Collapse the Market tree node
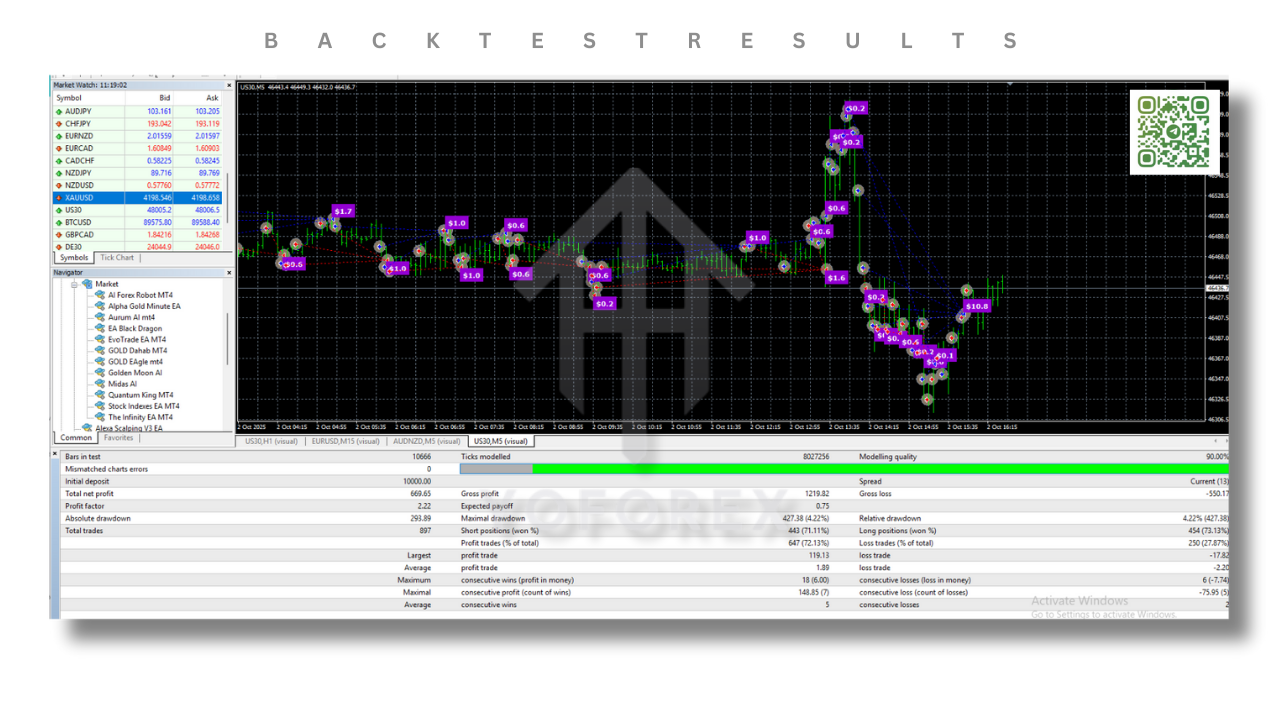 (74, 284)
